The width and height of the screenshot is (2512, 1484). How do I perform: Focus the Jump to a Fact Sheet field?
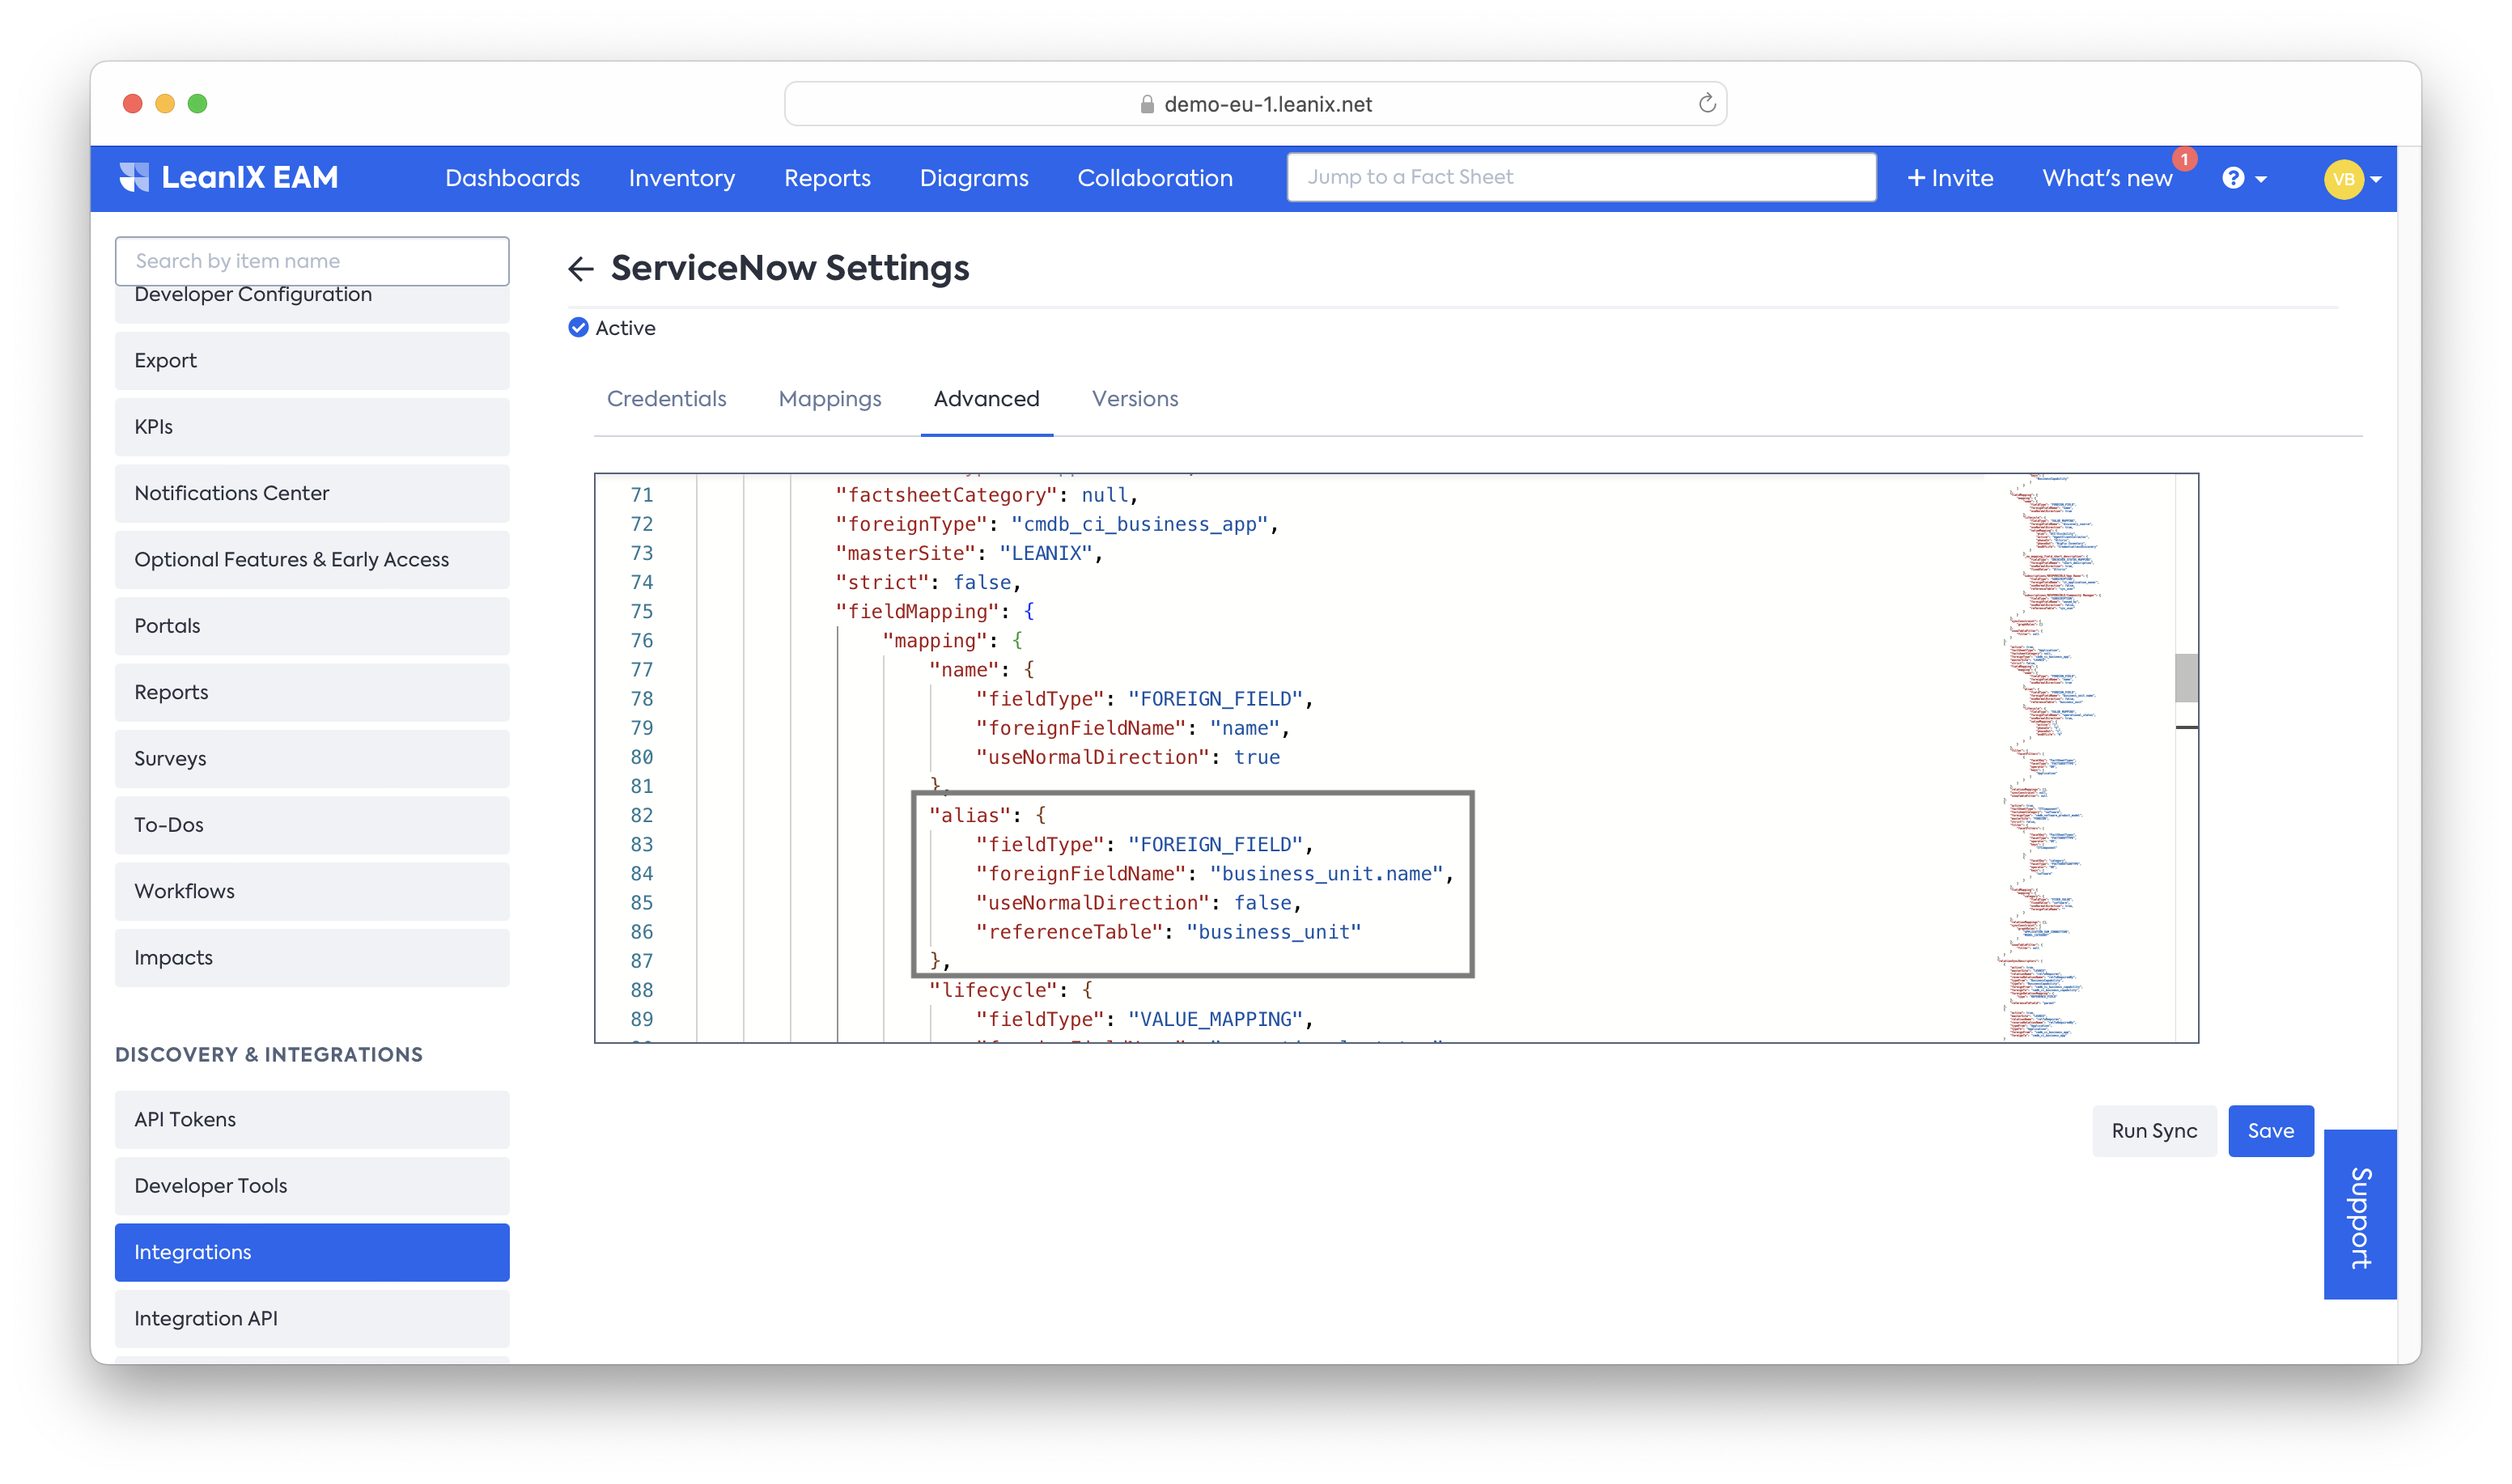pos(1581,177)
